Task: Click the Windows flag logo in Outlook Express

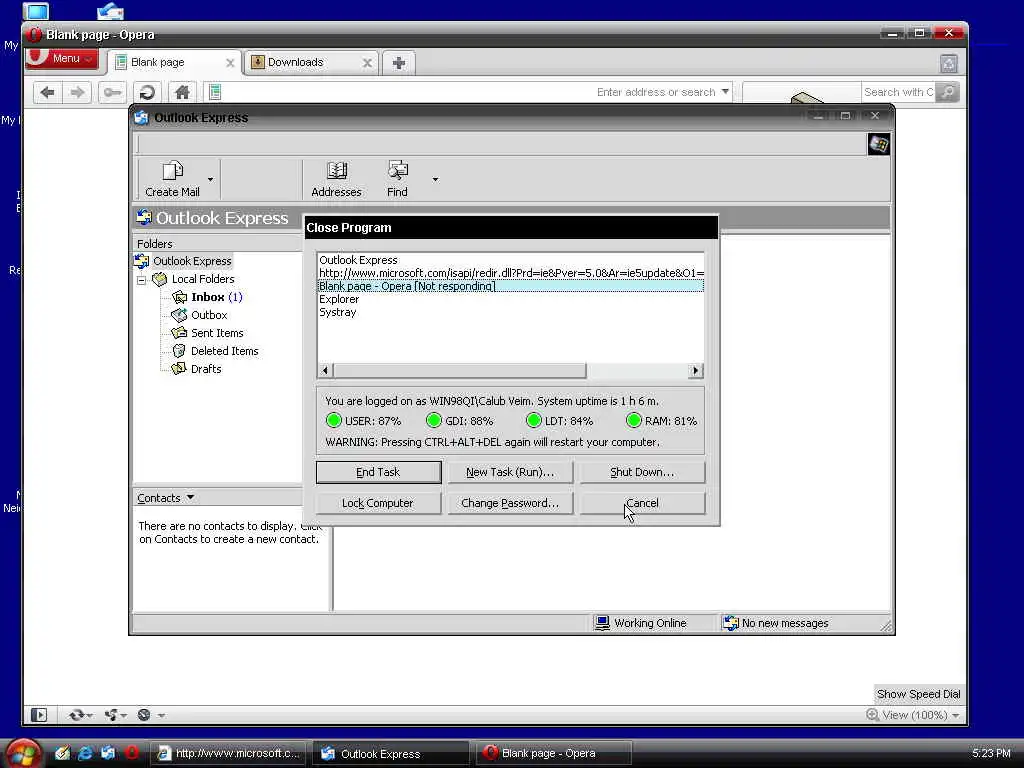Action: (x=878, y=144)
